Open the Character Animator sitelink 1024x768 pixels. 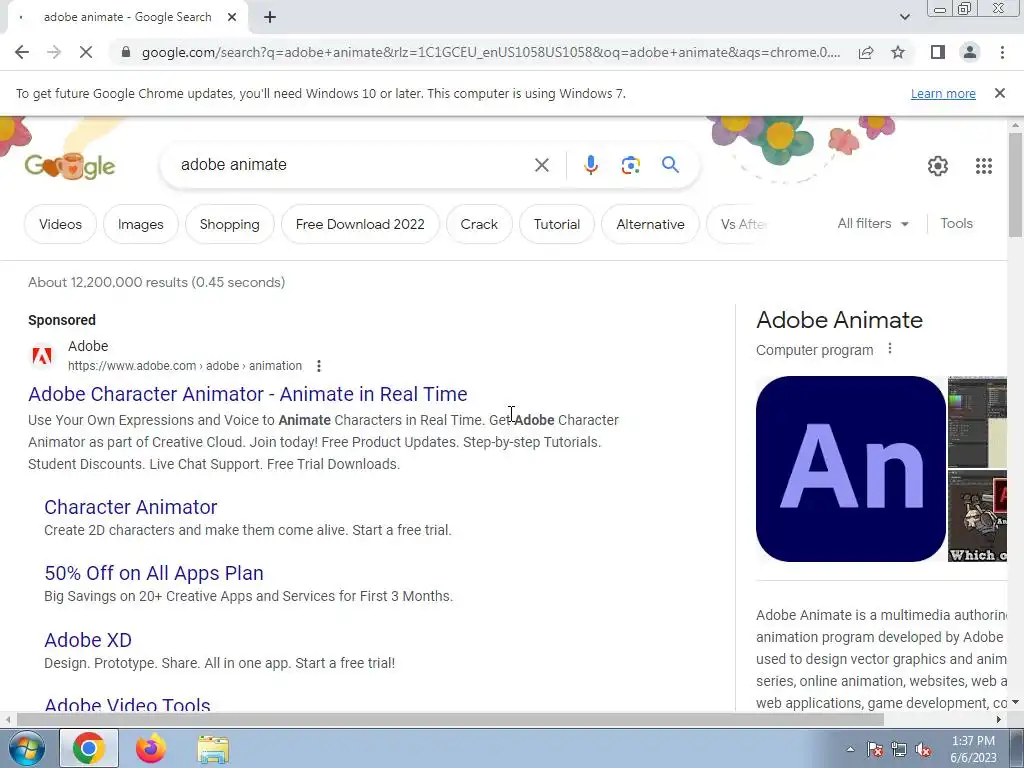131,507
